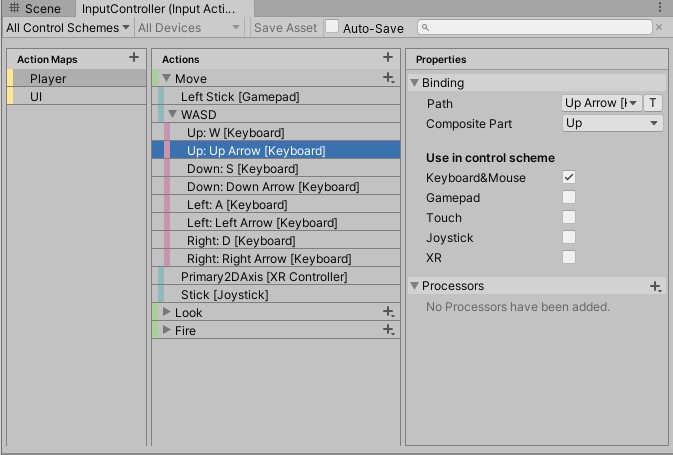Open the All Devices dropdown
The height and width of the screenshot is (455, 673).
(188, 28)
